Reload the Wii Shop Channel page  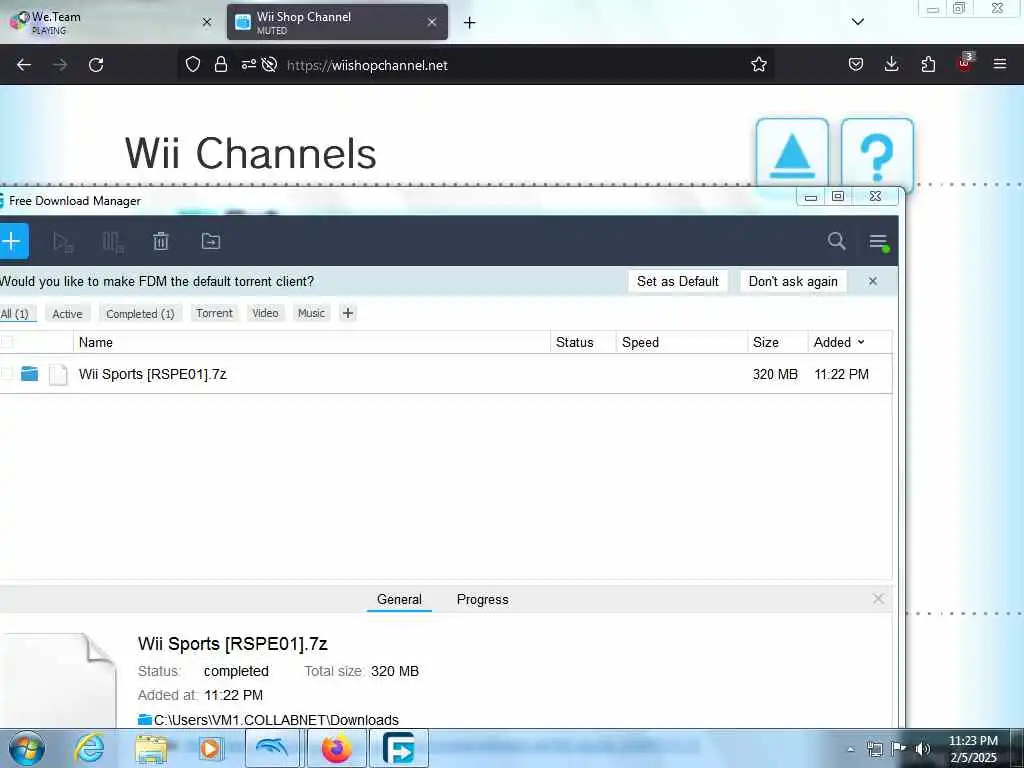click(96, 65)
